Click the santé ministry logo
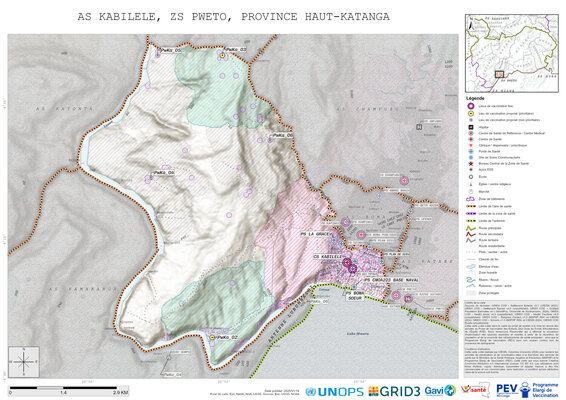 475,391
